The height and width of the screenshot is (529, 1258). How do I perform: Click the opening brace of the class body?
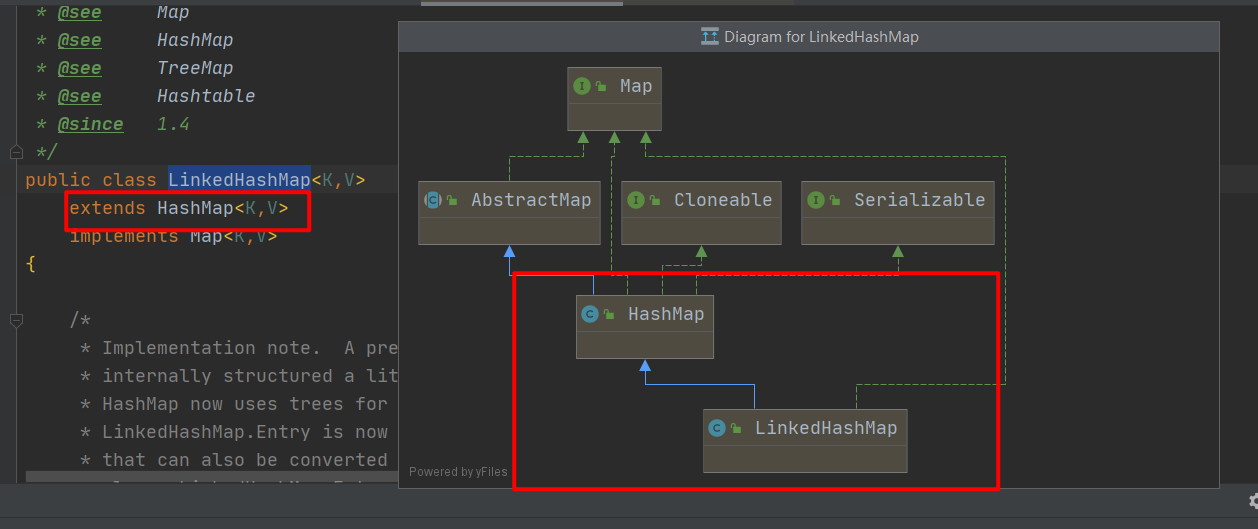tap(30, 264)
